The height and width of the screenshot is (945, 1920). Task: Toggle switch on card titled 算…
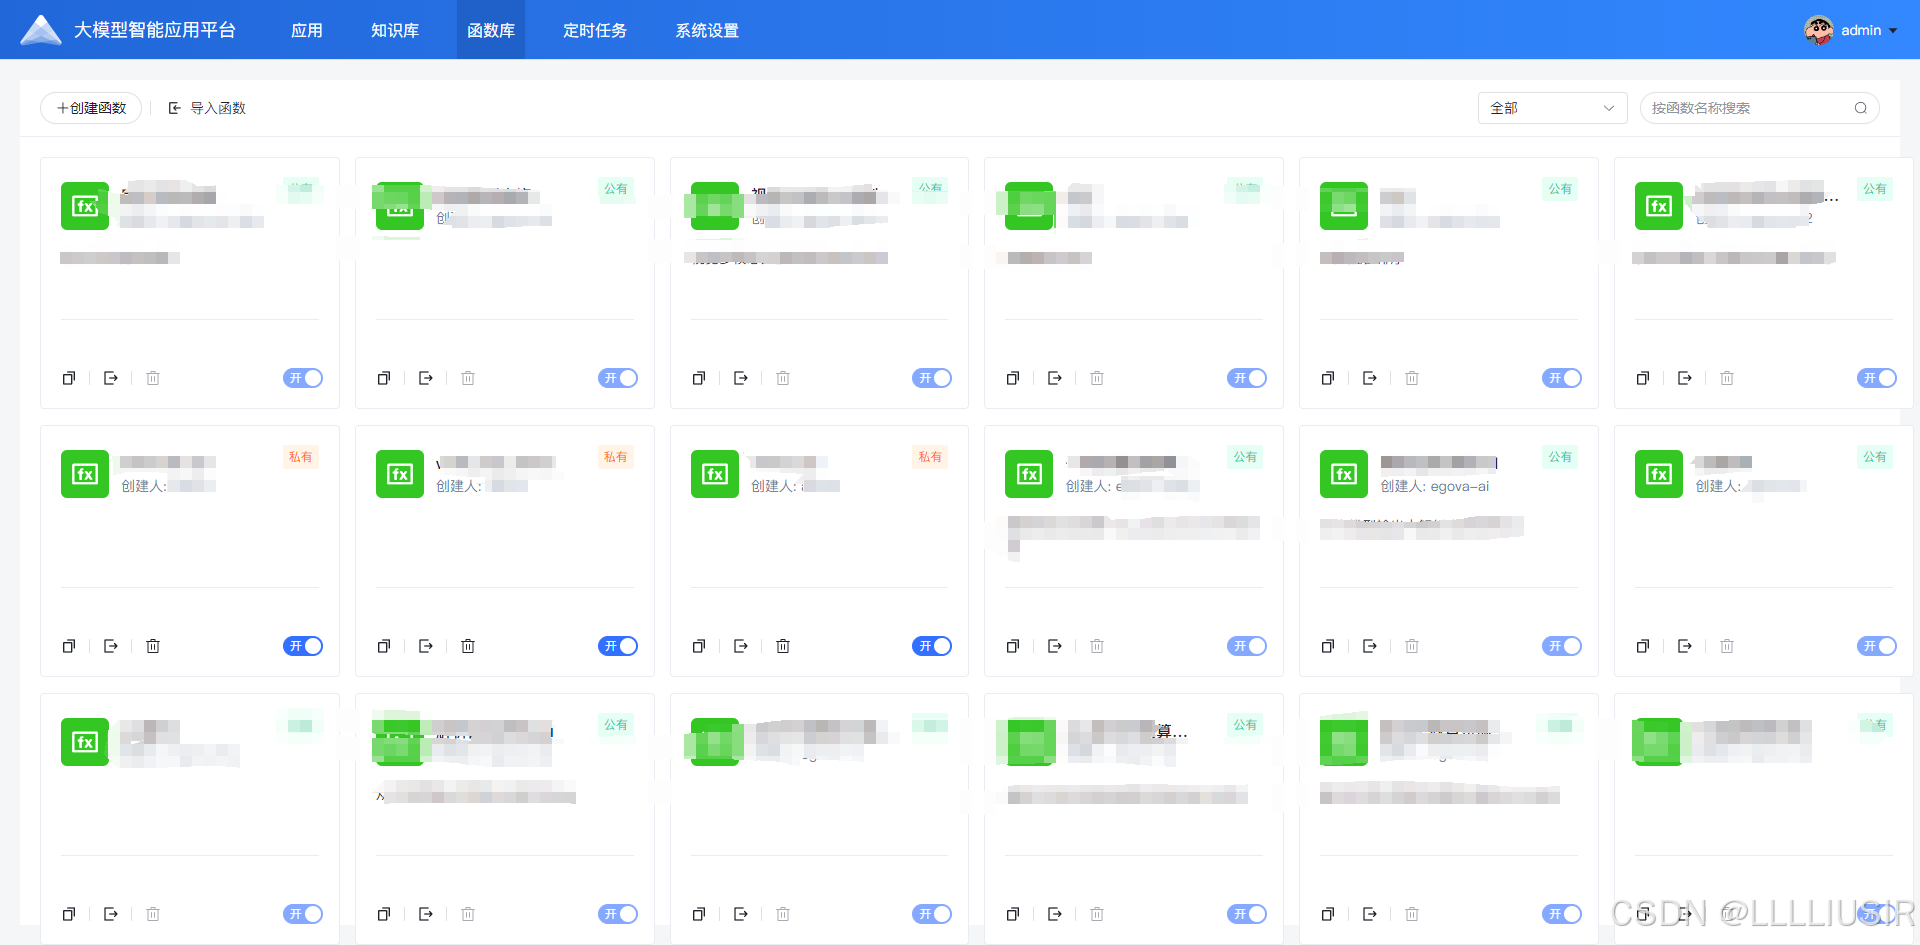point(1247,914)
